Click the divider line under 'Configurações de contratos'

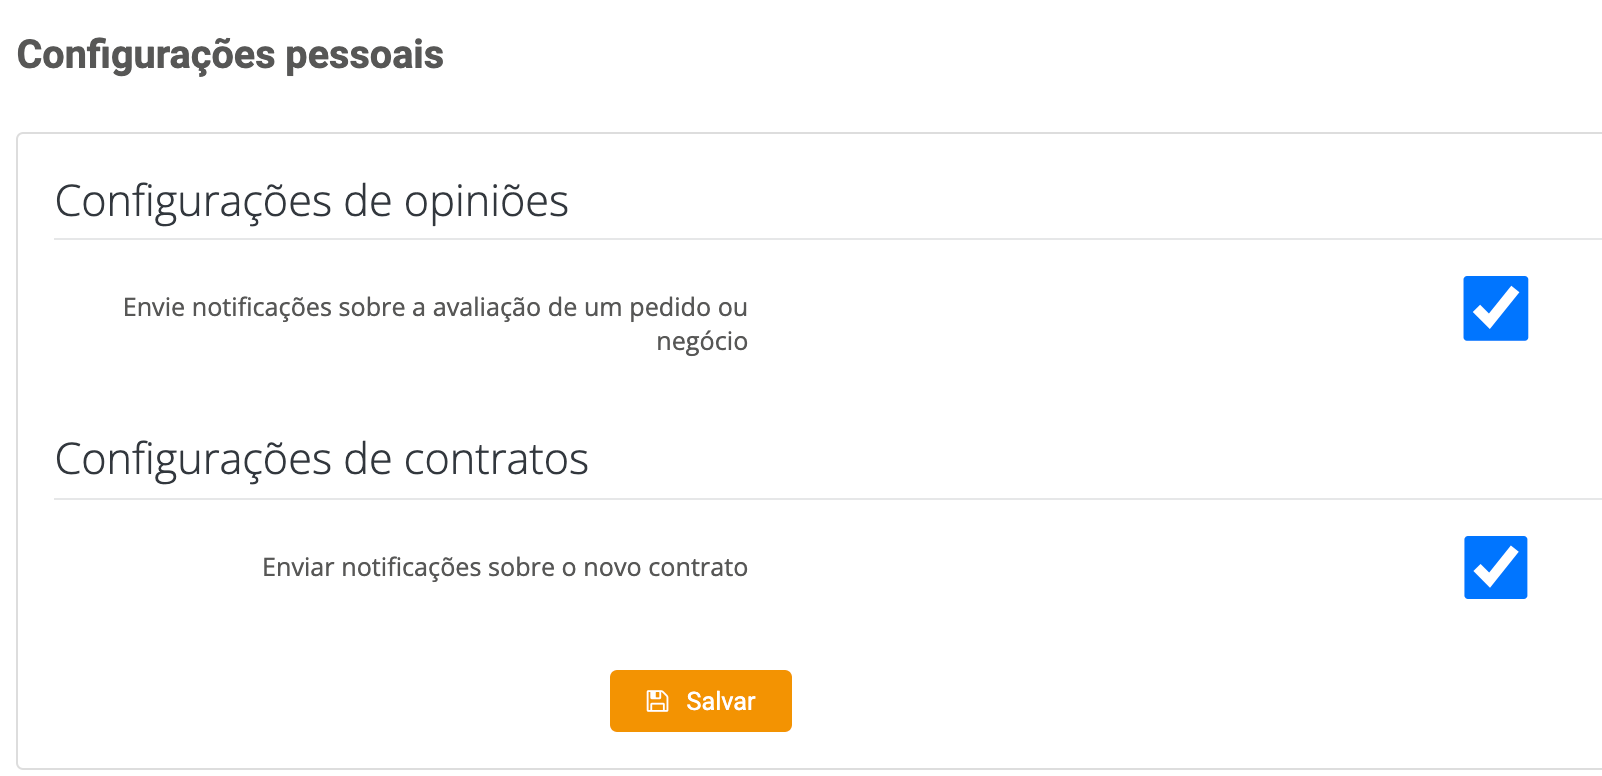[x=800, y=498]
